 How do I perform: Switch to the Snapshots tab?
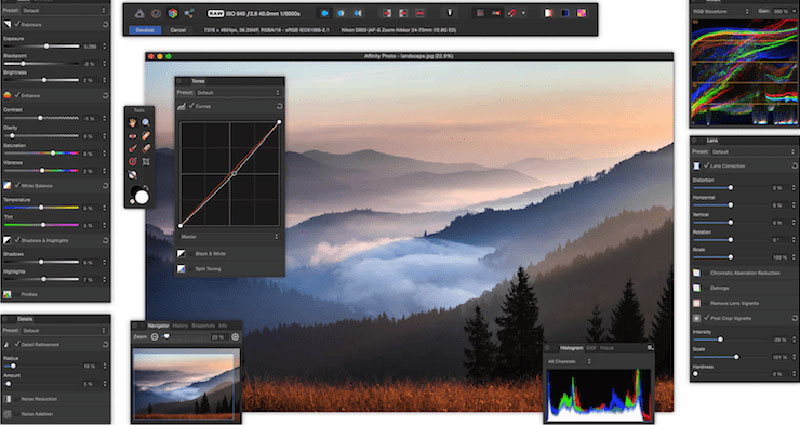click(x=203, y=326)
